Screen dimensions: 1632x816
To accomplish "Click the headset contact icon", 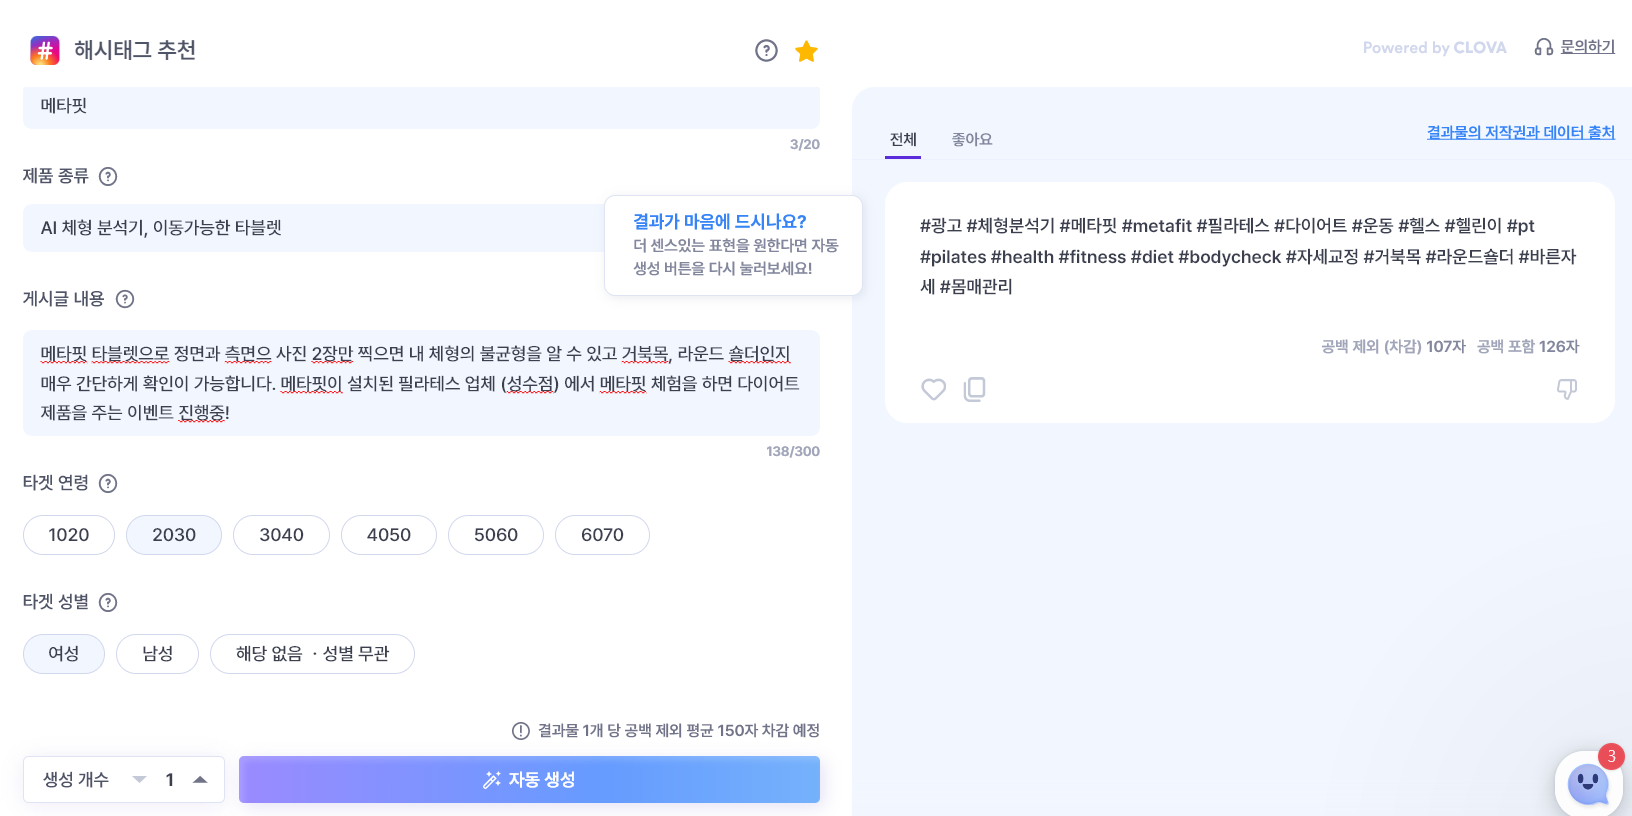I will click(1544, 47).
